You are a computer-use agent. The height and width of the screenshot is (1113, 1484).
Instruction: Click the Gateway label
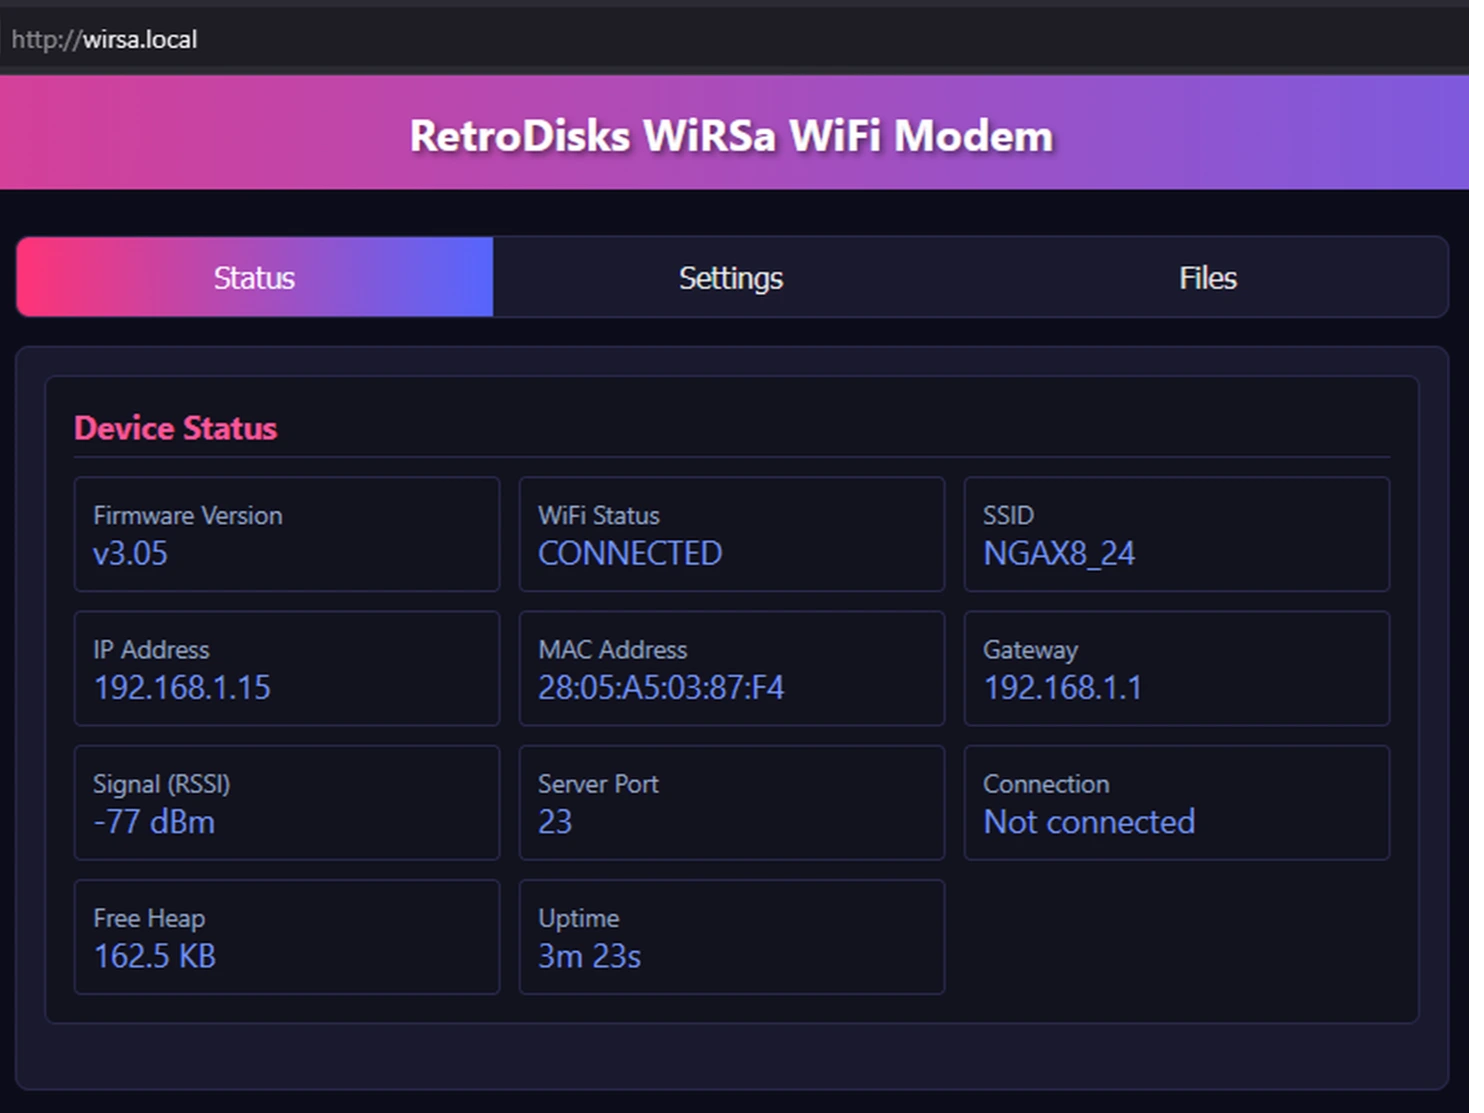[x=1030, y=650]
